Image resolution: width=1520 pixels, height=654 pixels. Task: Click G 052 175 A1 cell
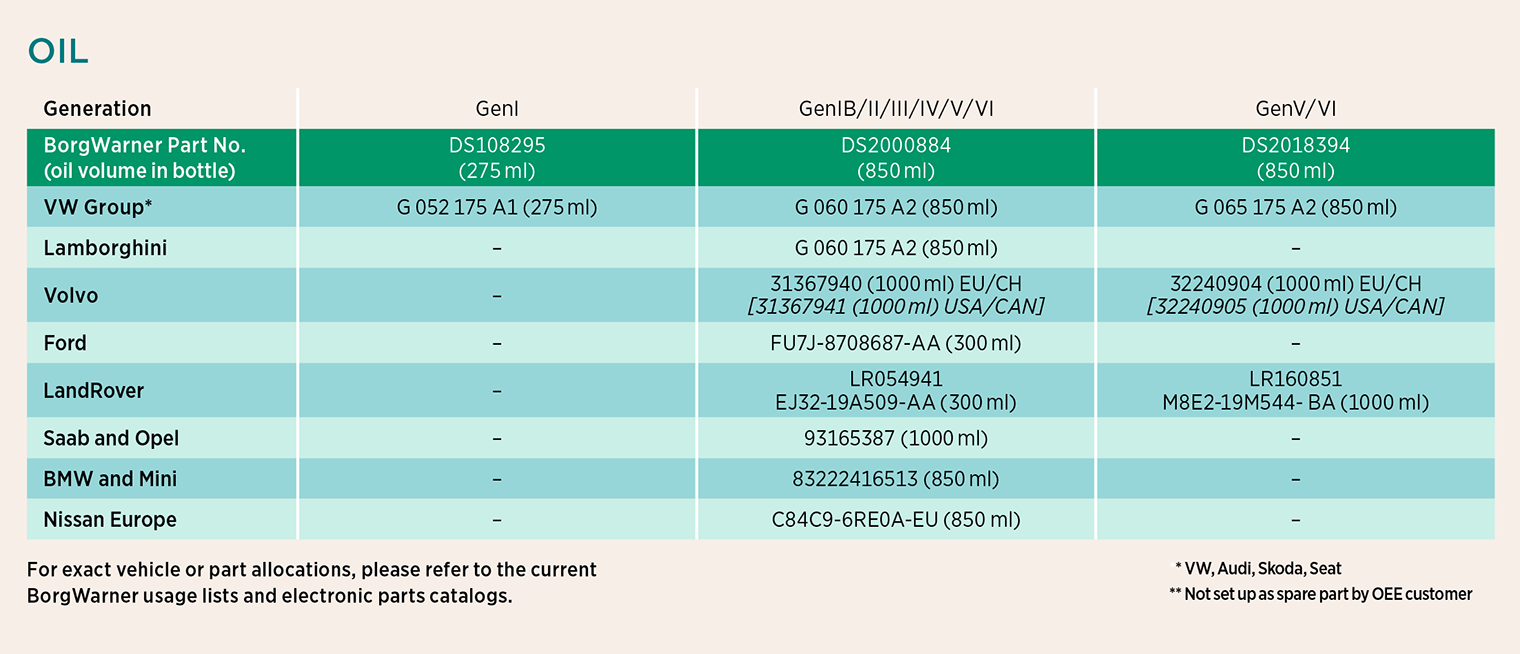click(x=497, y=208)
